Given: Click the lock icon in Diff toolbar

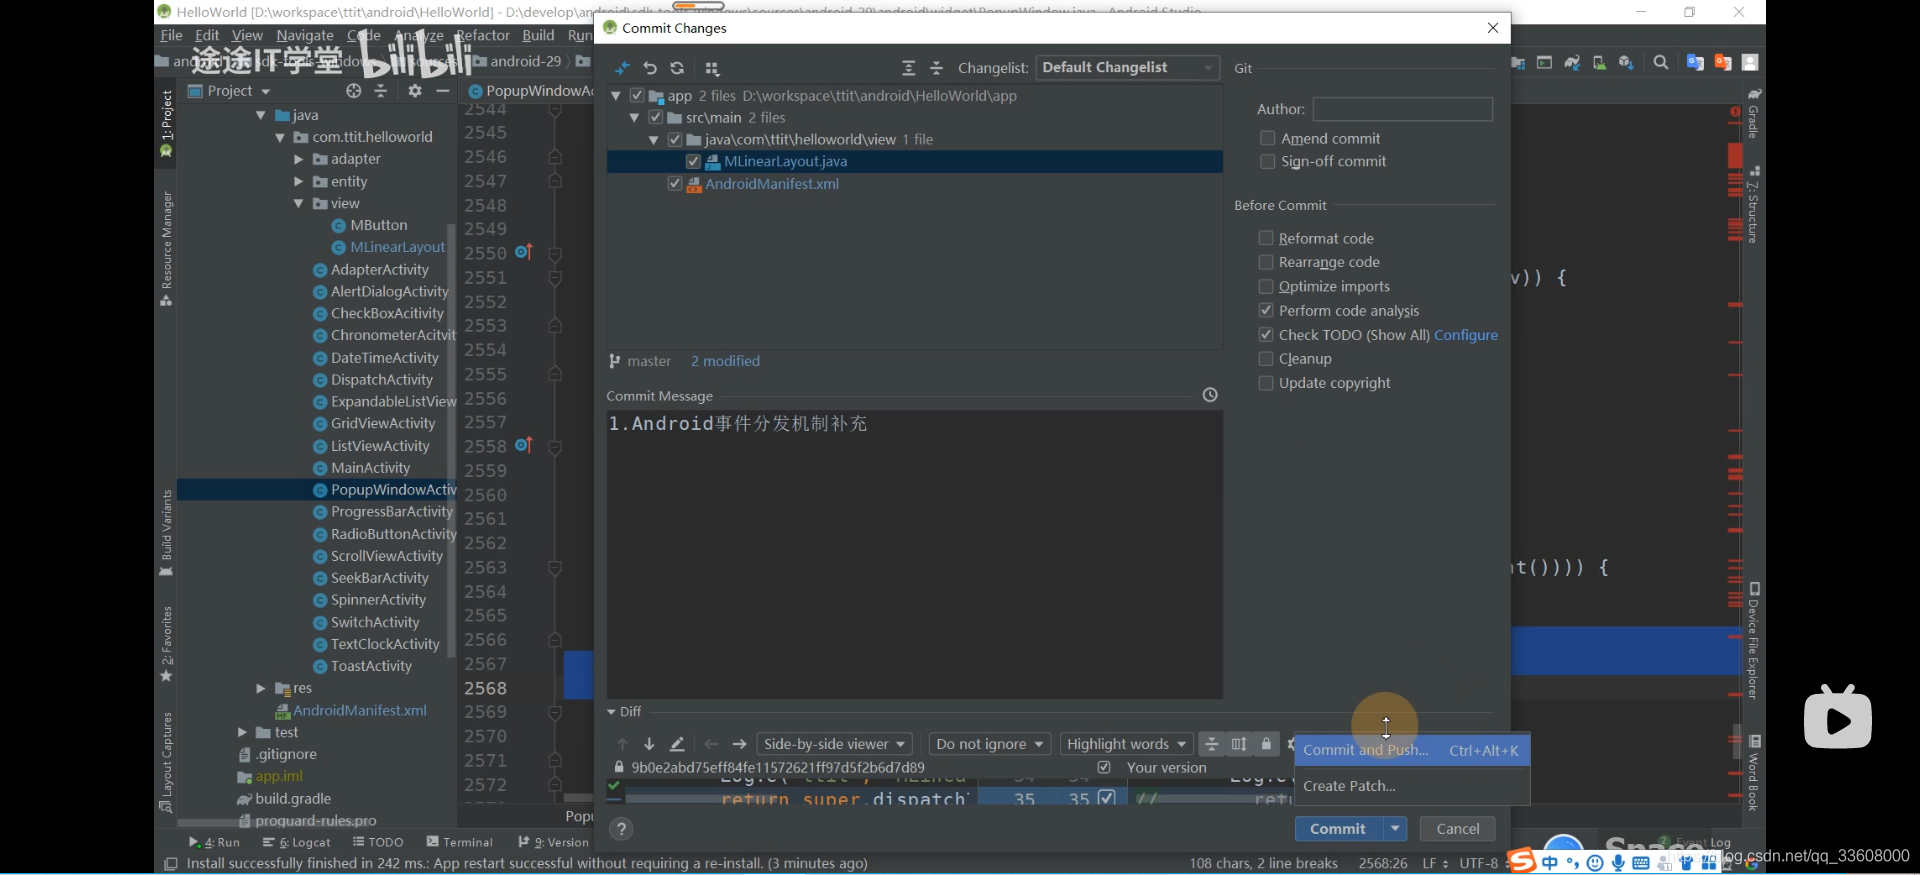Looking at the screenshot, I should [x=1266, y=744].
